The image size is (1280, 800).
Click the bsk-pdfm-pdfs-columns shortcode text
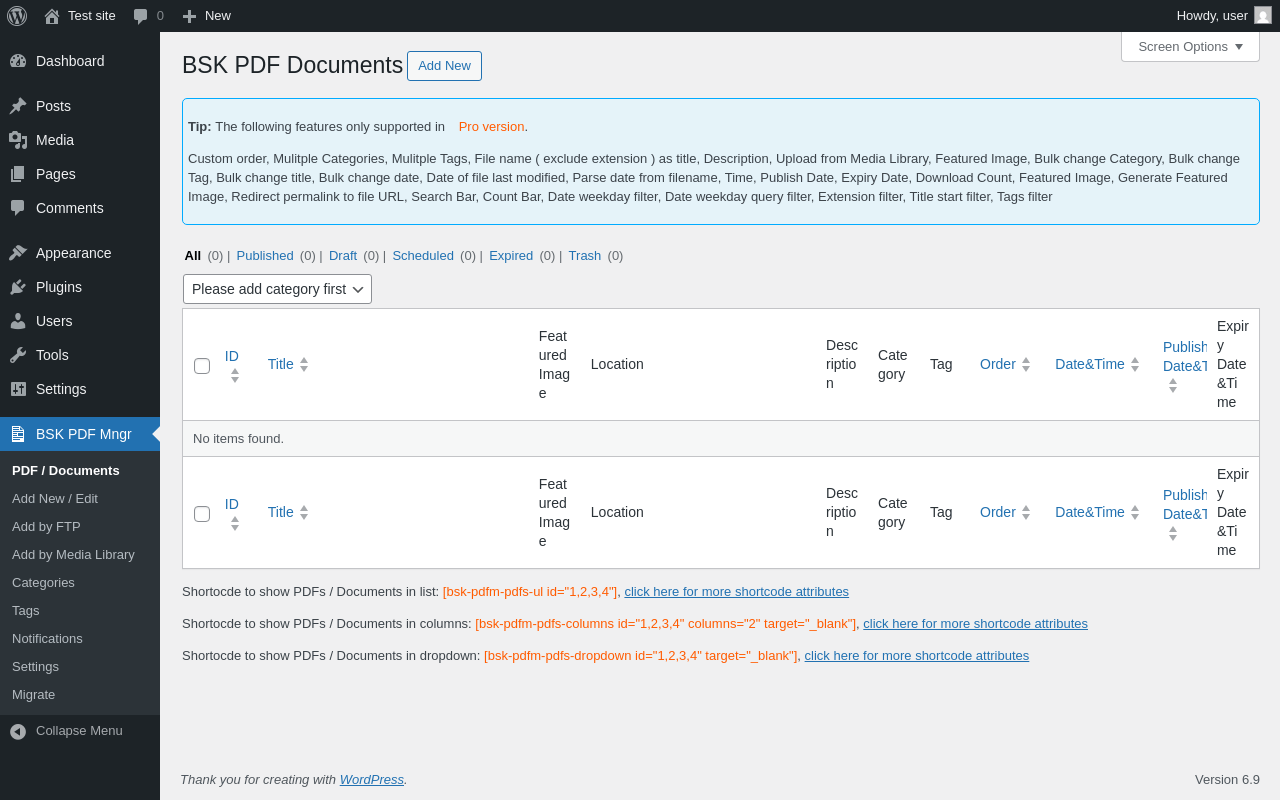click(x=665, y=623)
